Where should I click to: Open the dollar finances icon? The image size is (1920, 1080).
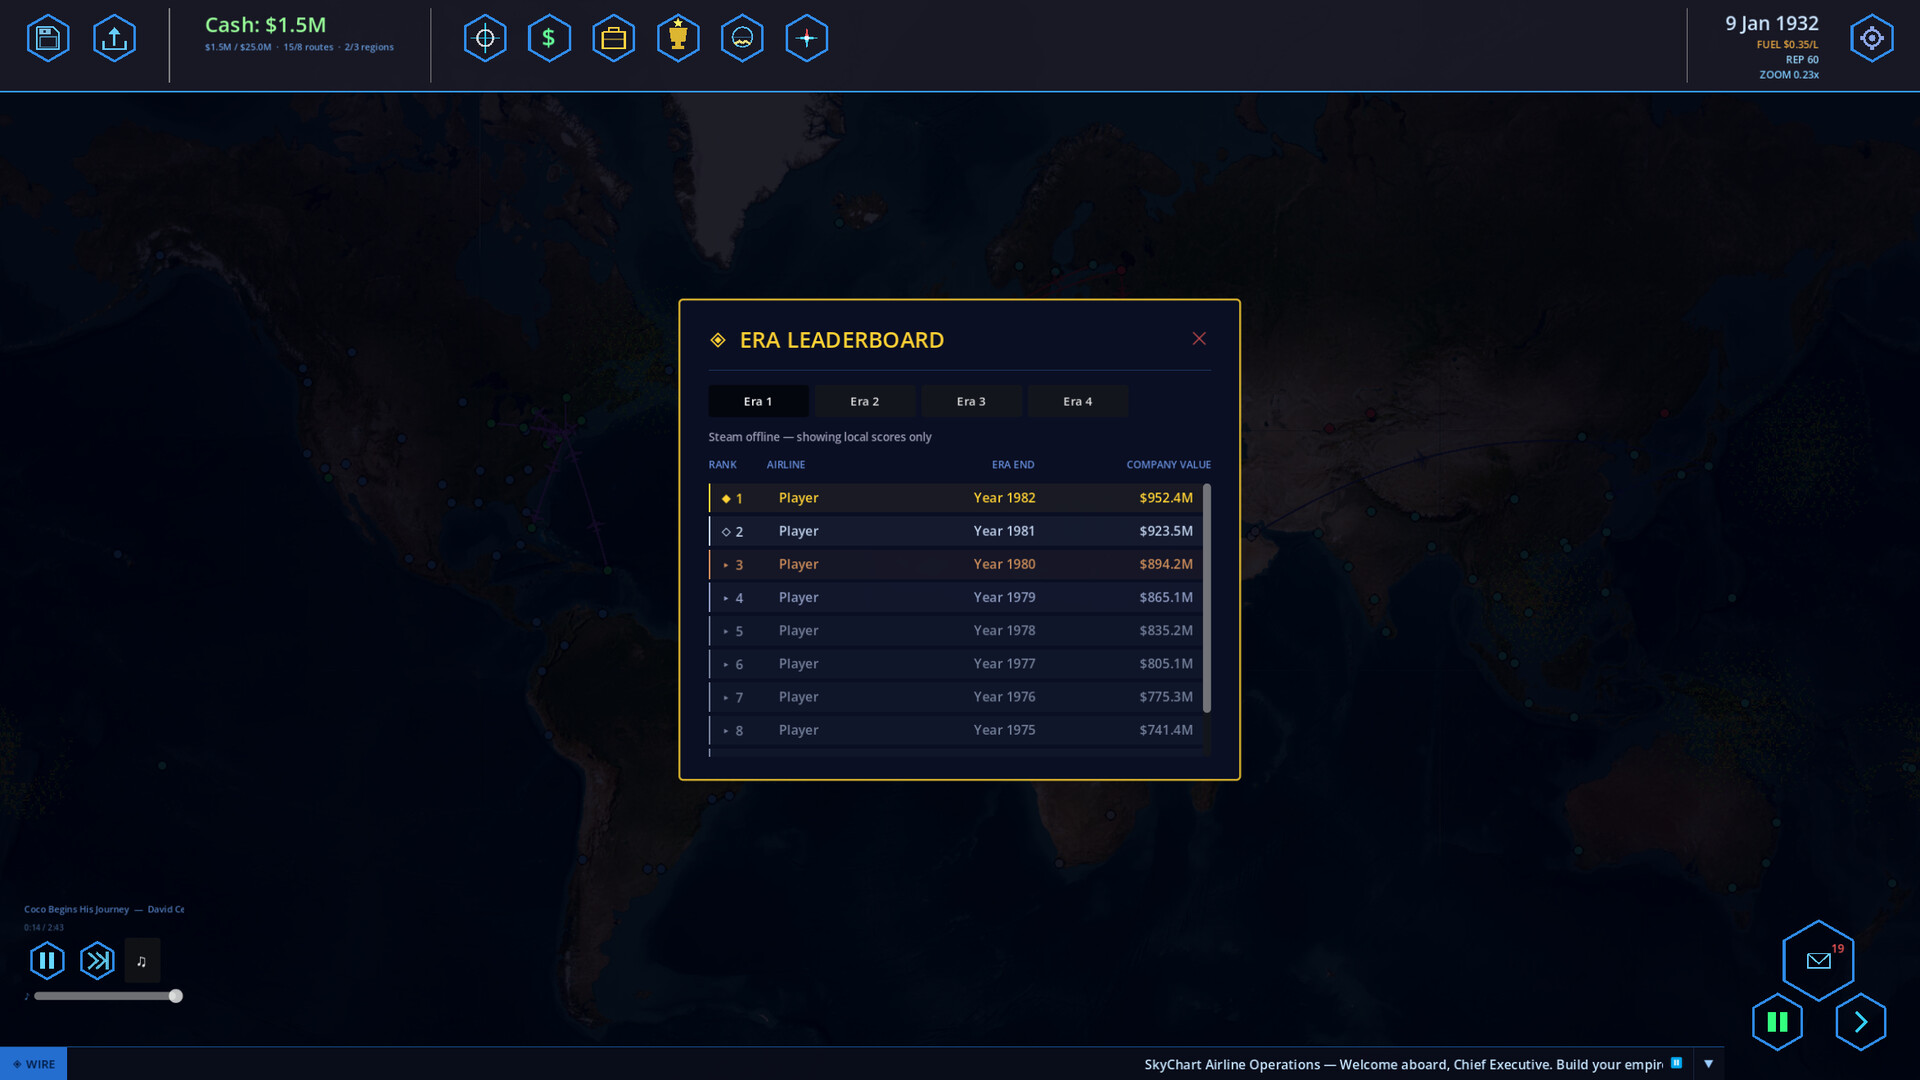549,38
